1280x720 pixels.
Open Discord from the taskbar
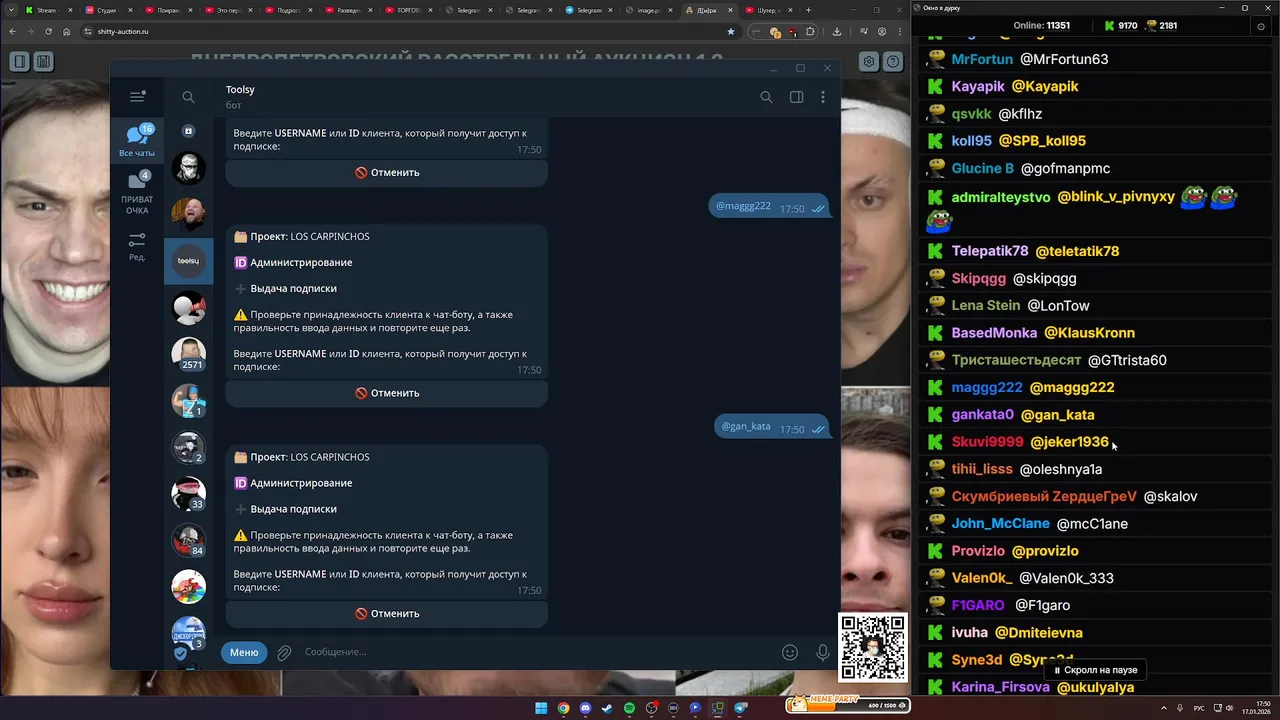585,708
